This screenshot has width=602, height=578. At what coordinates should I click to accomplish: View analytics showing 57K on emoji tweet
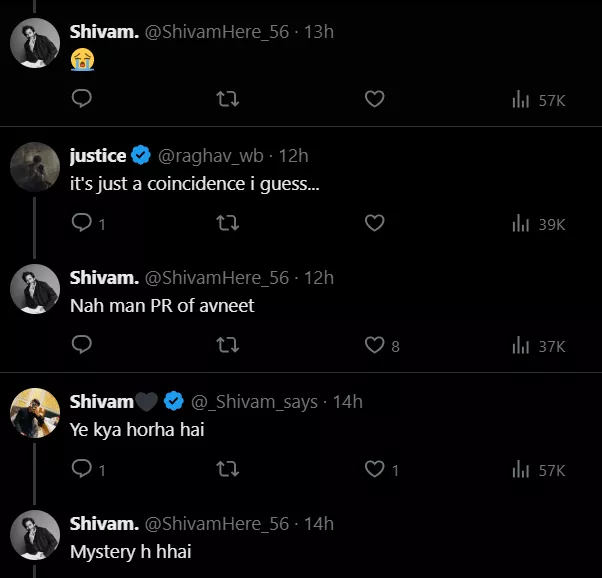point(538,99)
